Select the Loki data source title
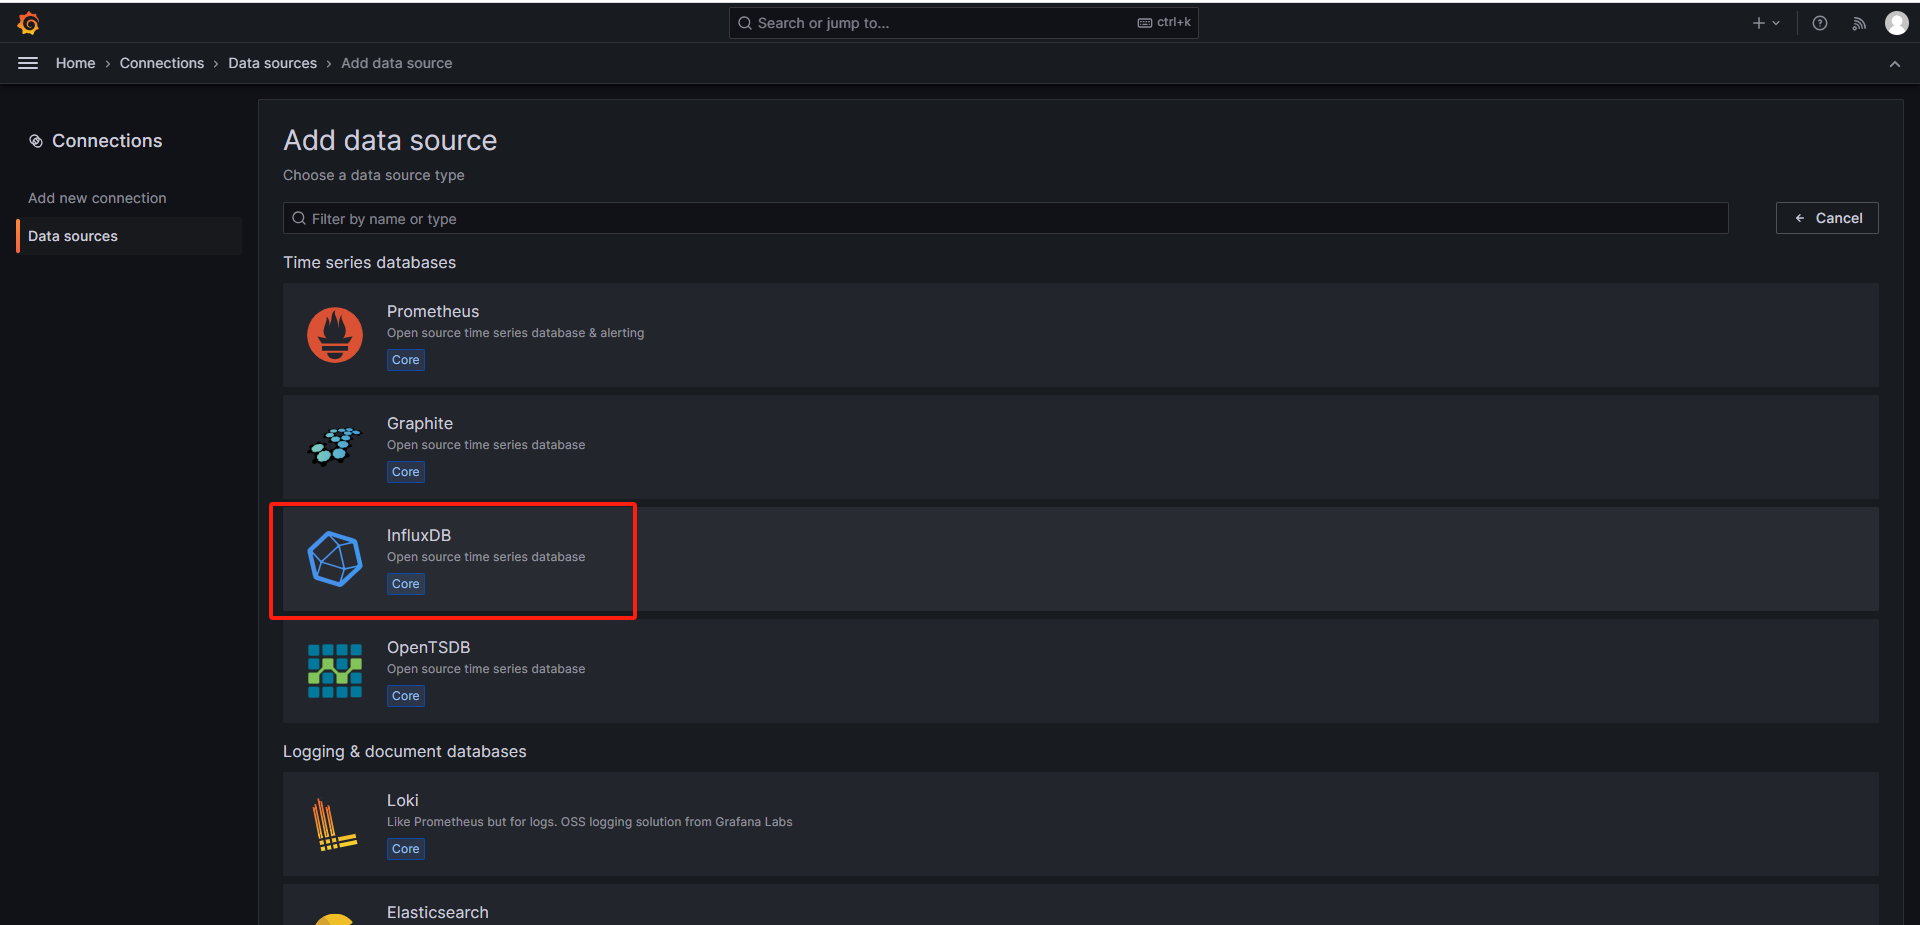 tap(403, 800)
